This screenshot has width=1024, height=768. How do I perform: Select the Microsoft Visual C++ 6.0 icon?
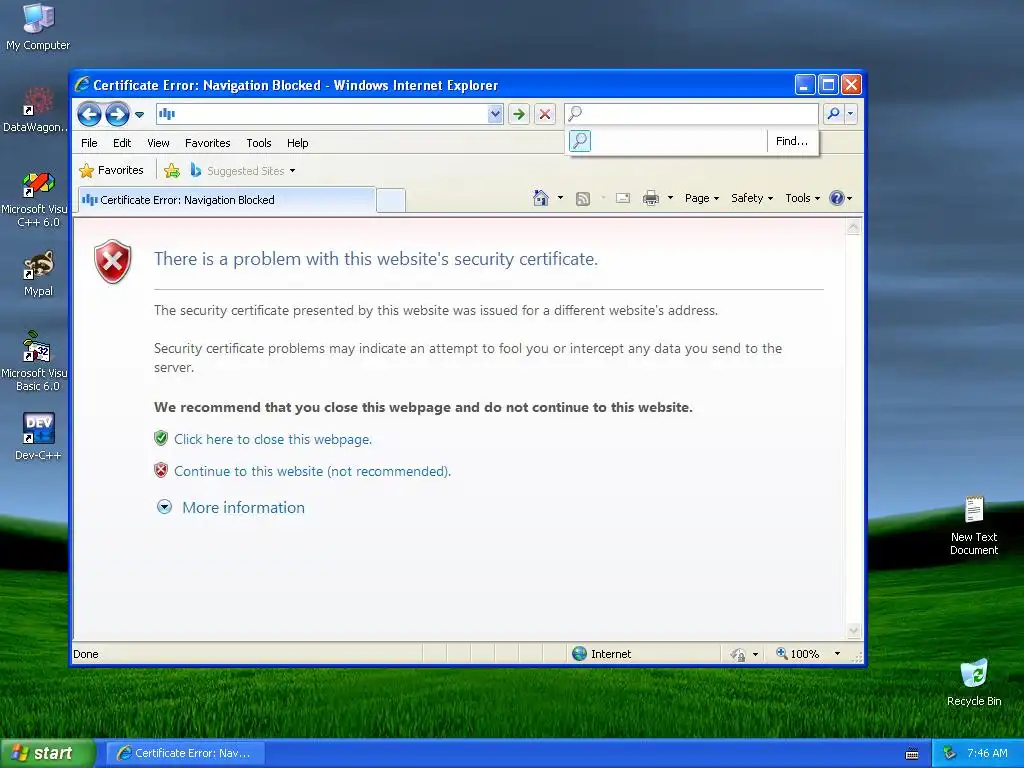click(35, 200)
